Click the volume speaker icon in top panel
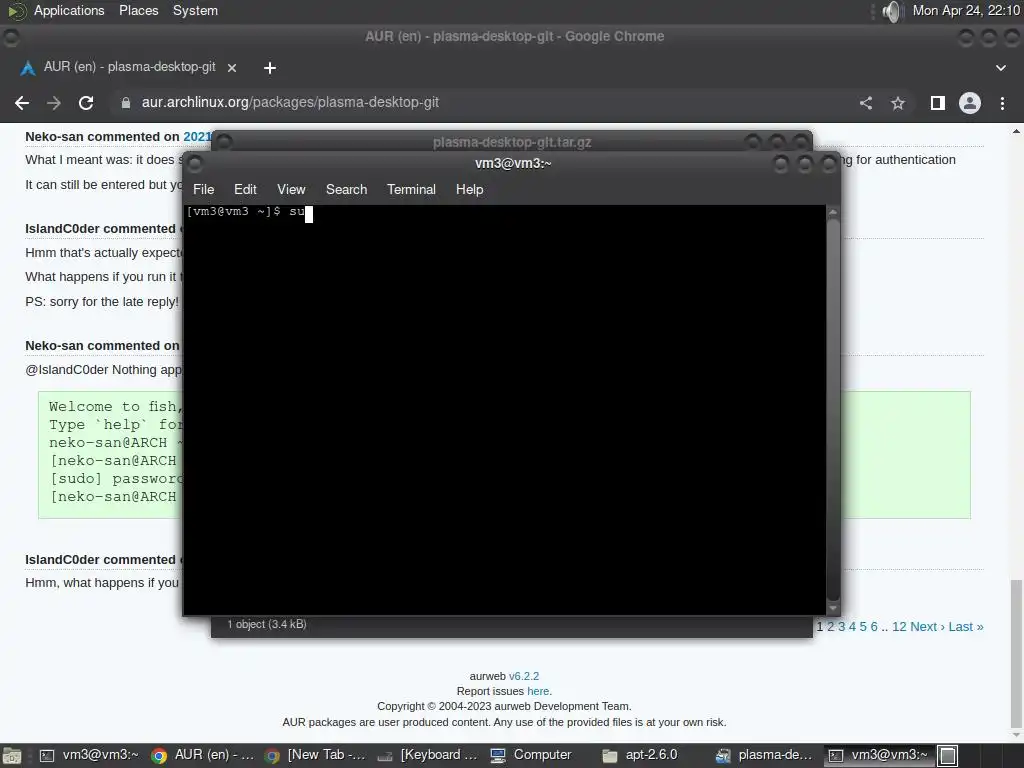The image size is (1024, 768). [x=891, y=11]
